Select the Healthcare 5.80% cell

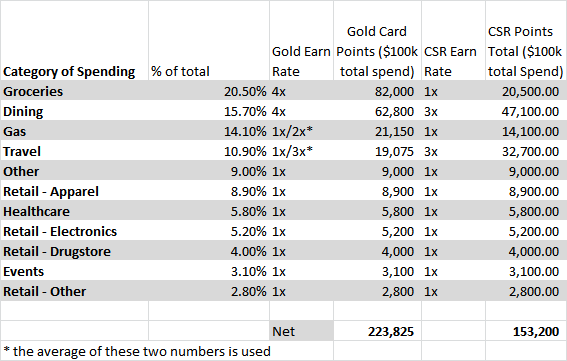pyautogui.click(x=209, y=211)
